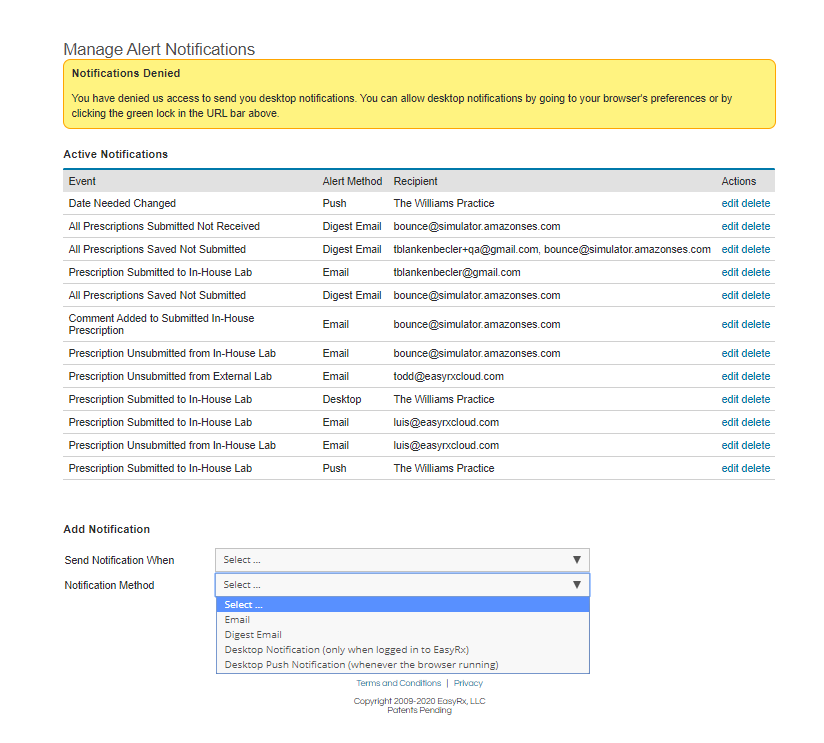Select the todd@easyrxcloud.com recipient cell
824x743 pixels.
pyautogui.click(x=448, y=376)
